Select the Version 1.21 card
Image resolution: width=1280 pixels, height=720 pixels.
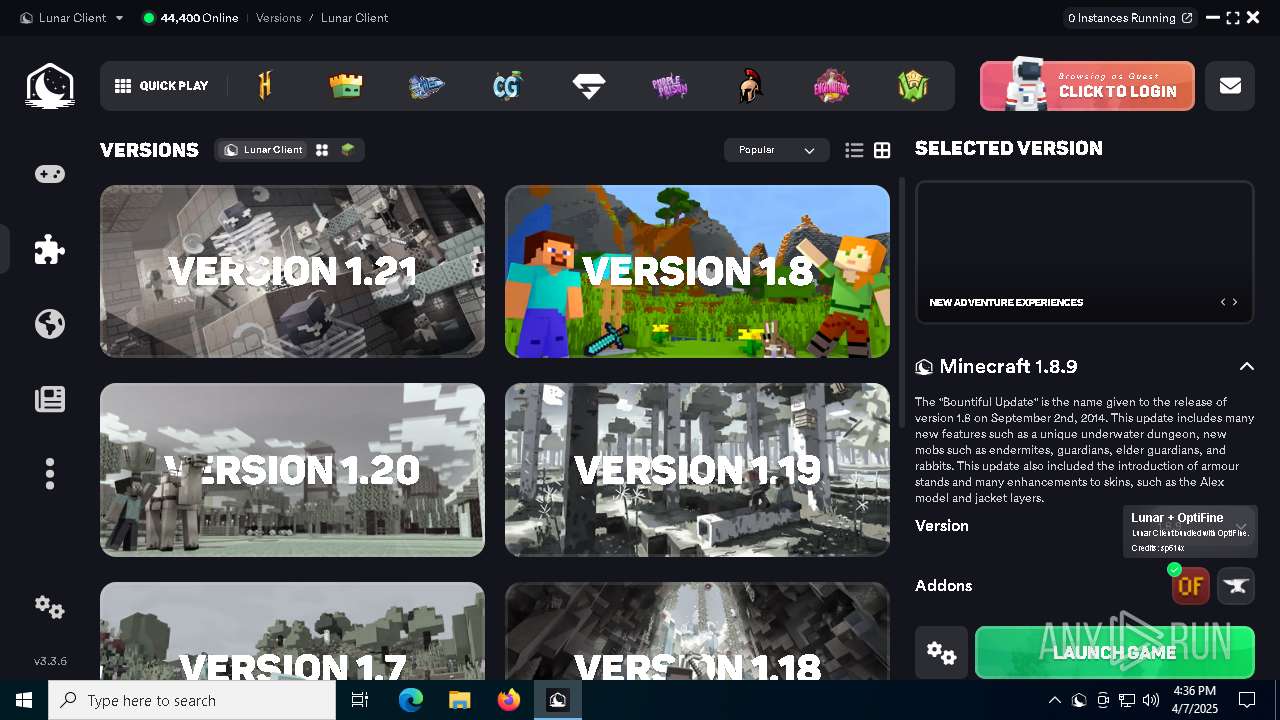pyautogui.click(x=292, y=271)
